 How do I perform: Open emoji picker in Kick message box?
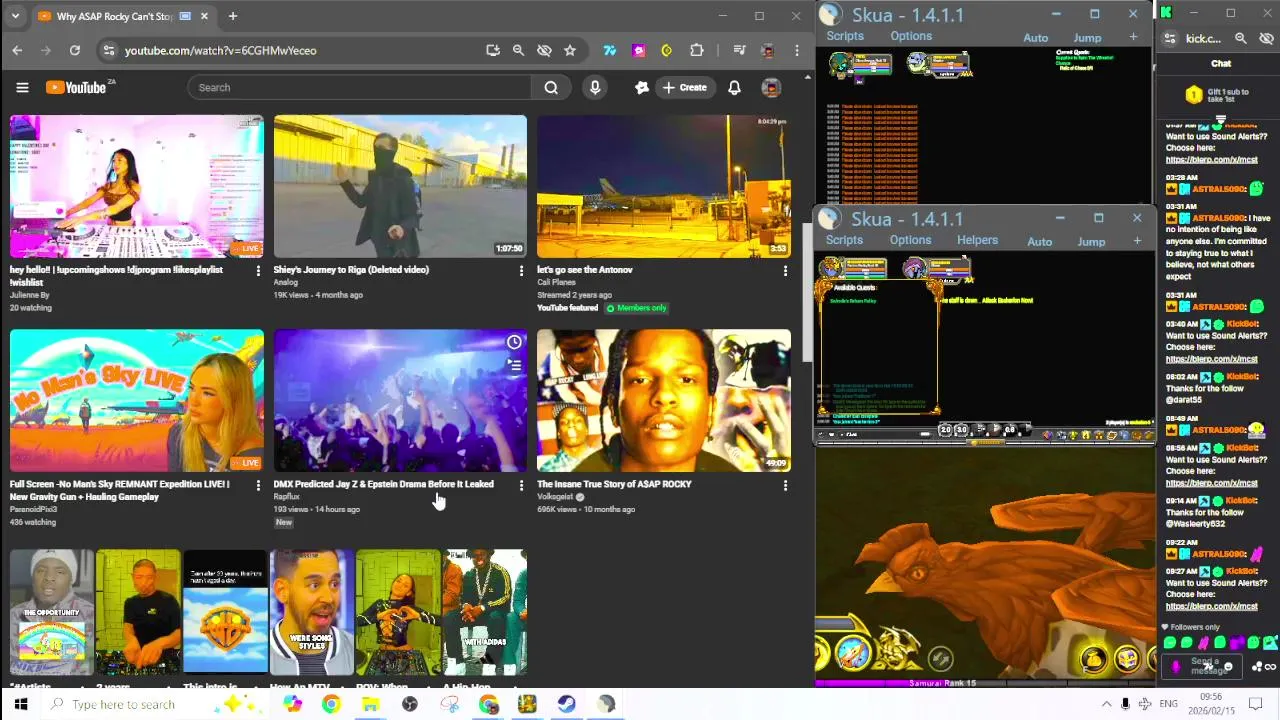click(x=1228, y=666)
